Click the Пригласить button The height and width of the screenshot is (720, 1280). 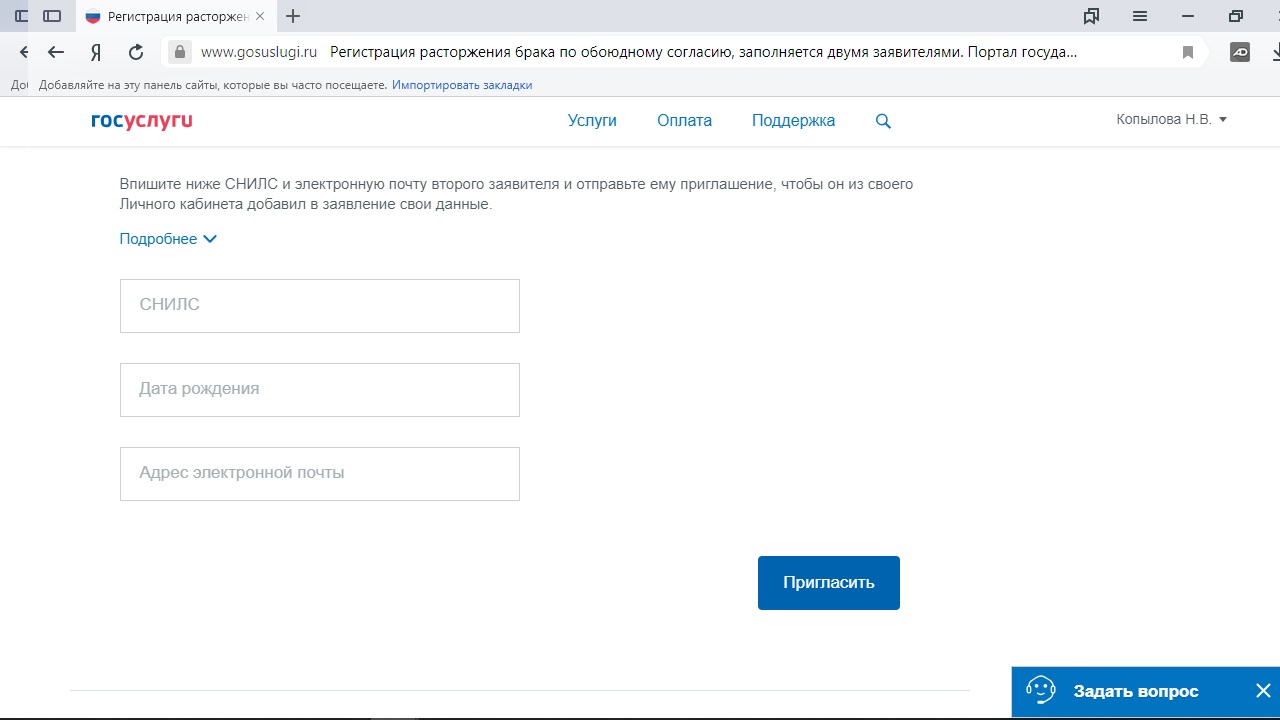(829, 583)
